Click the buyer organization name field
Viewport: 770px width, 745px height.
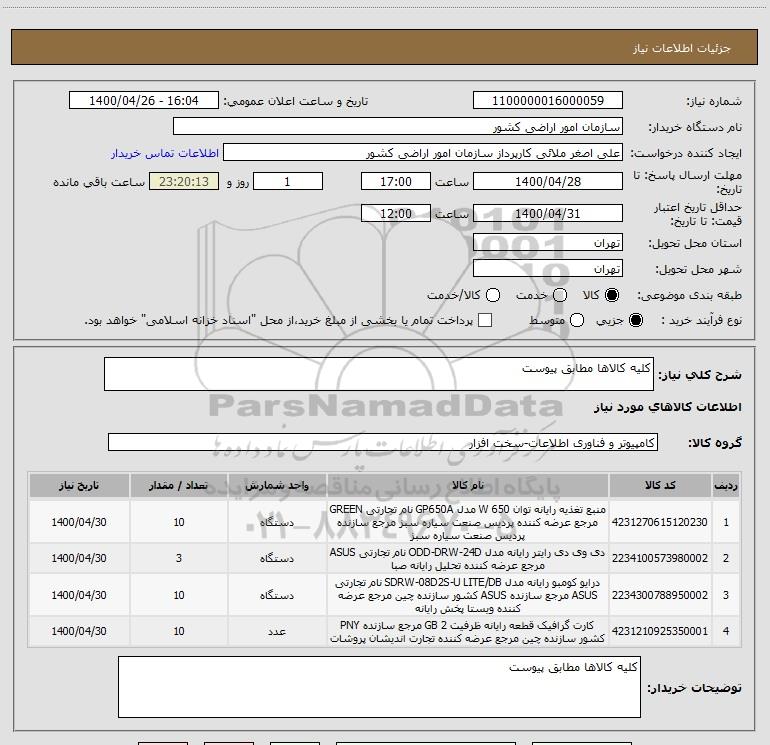398,126
